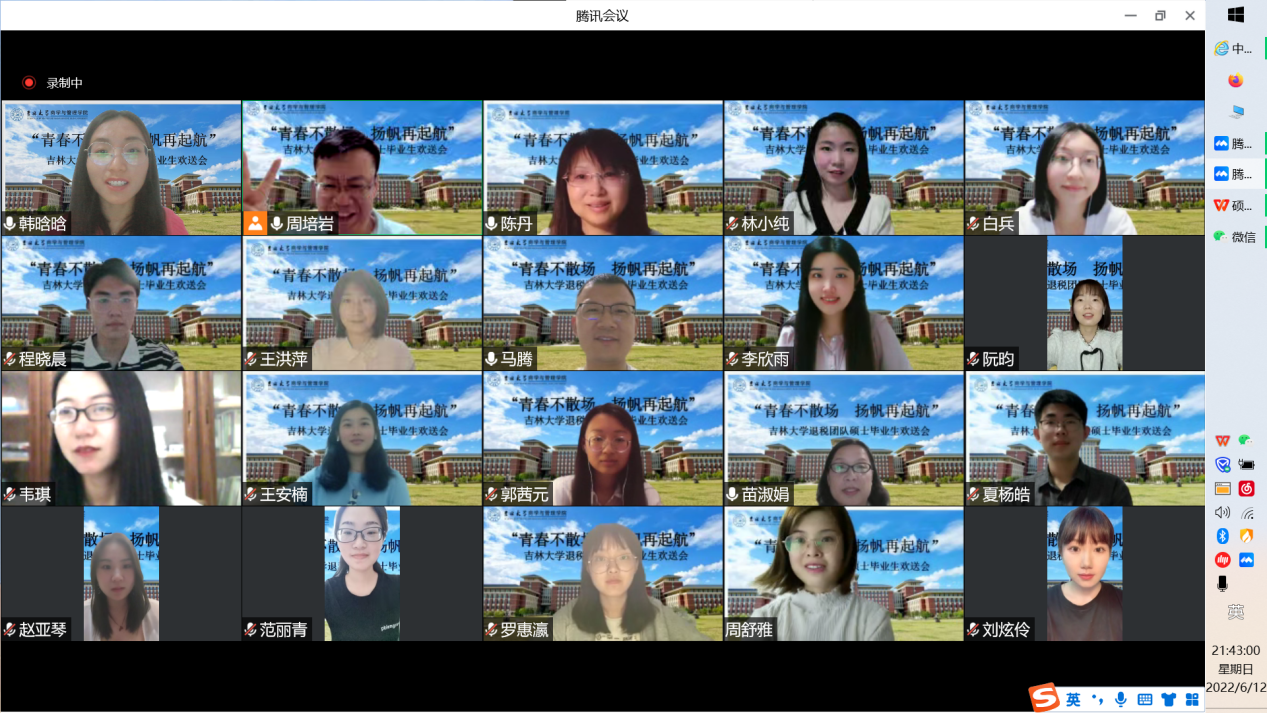Open Sogou voice input microphone

1121,699
